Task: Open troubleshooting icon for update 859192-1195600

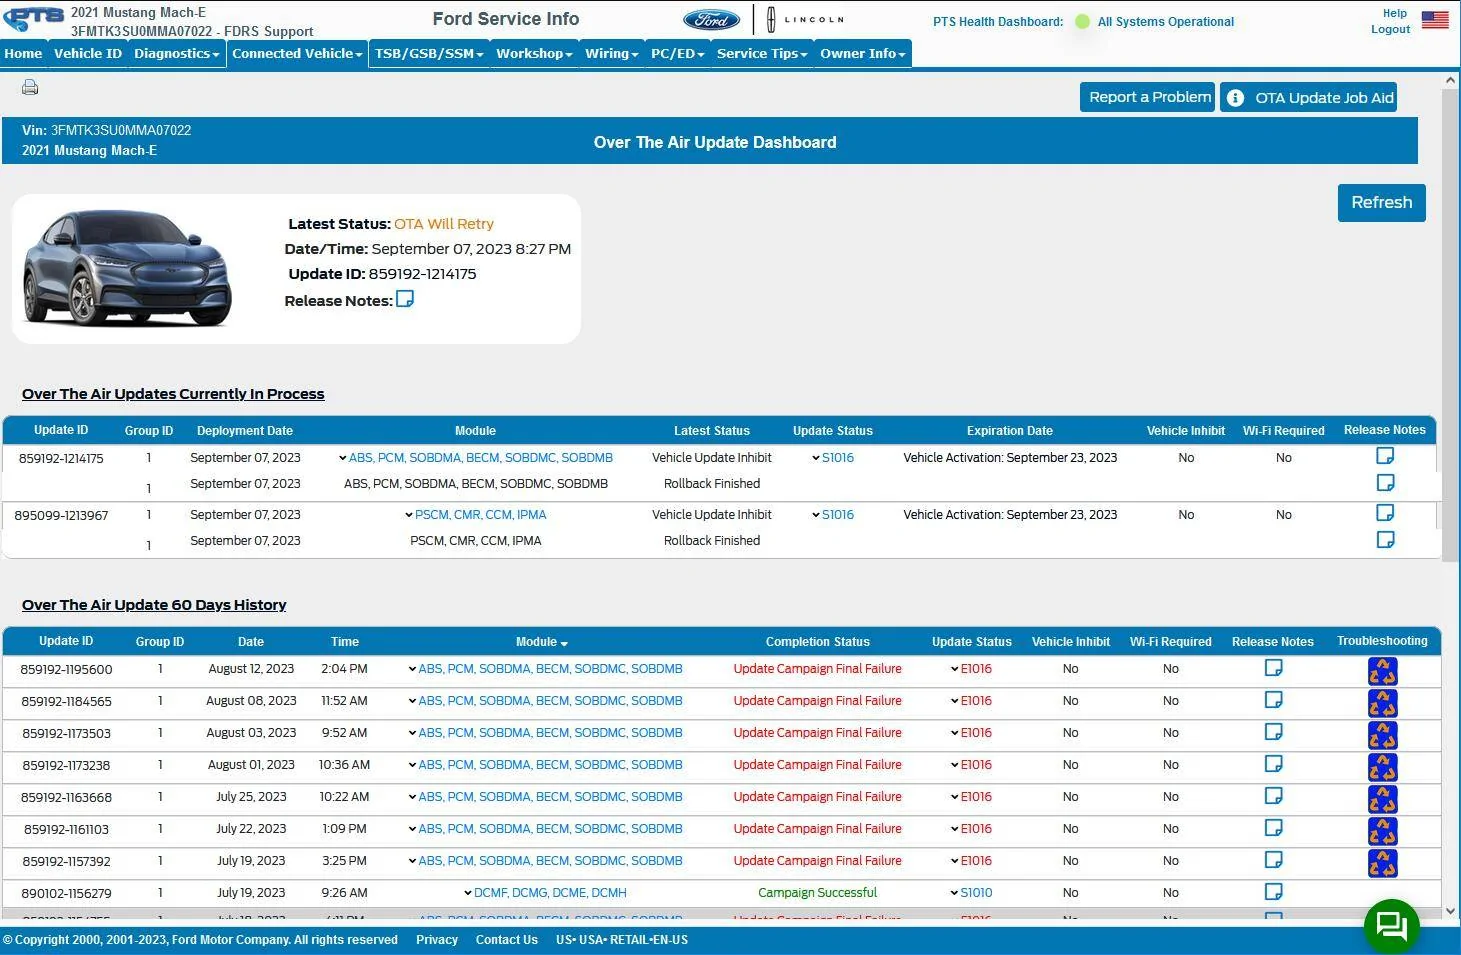Action: 1382,671
